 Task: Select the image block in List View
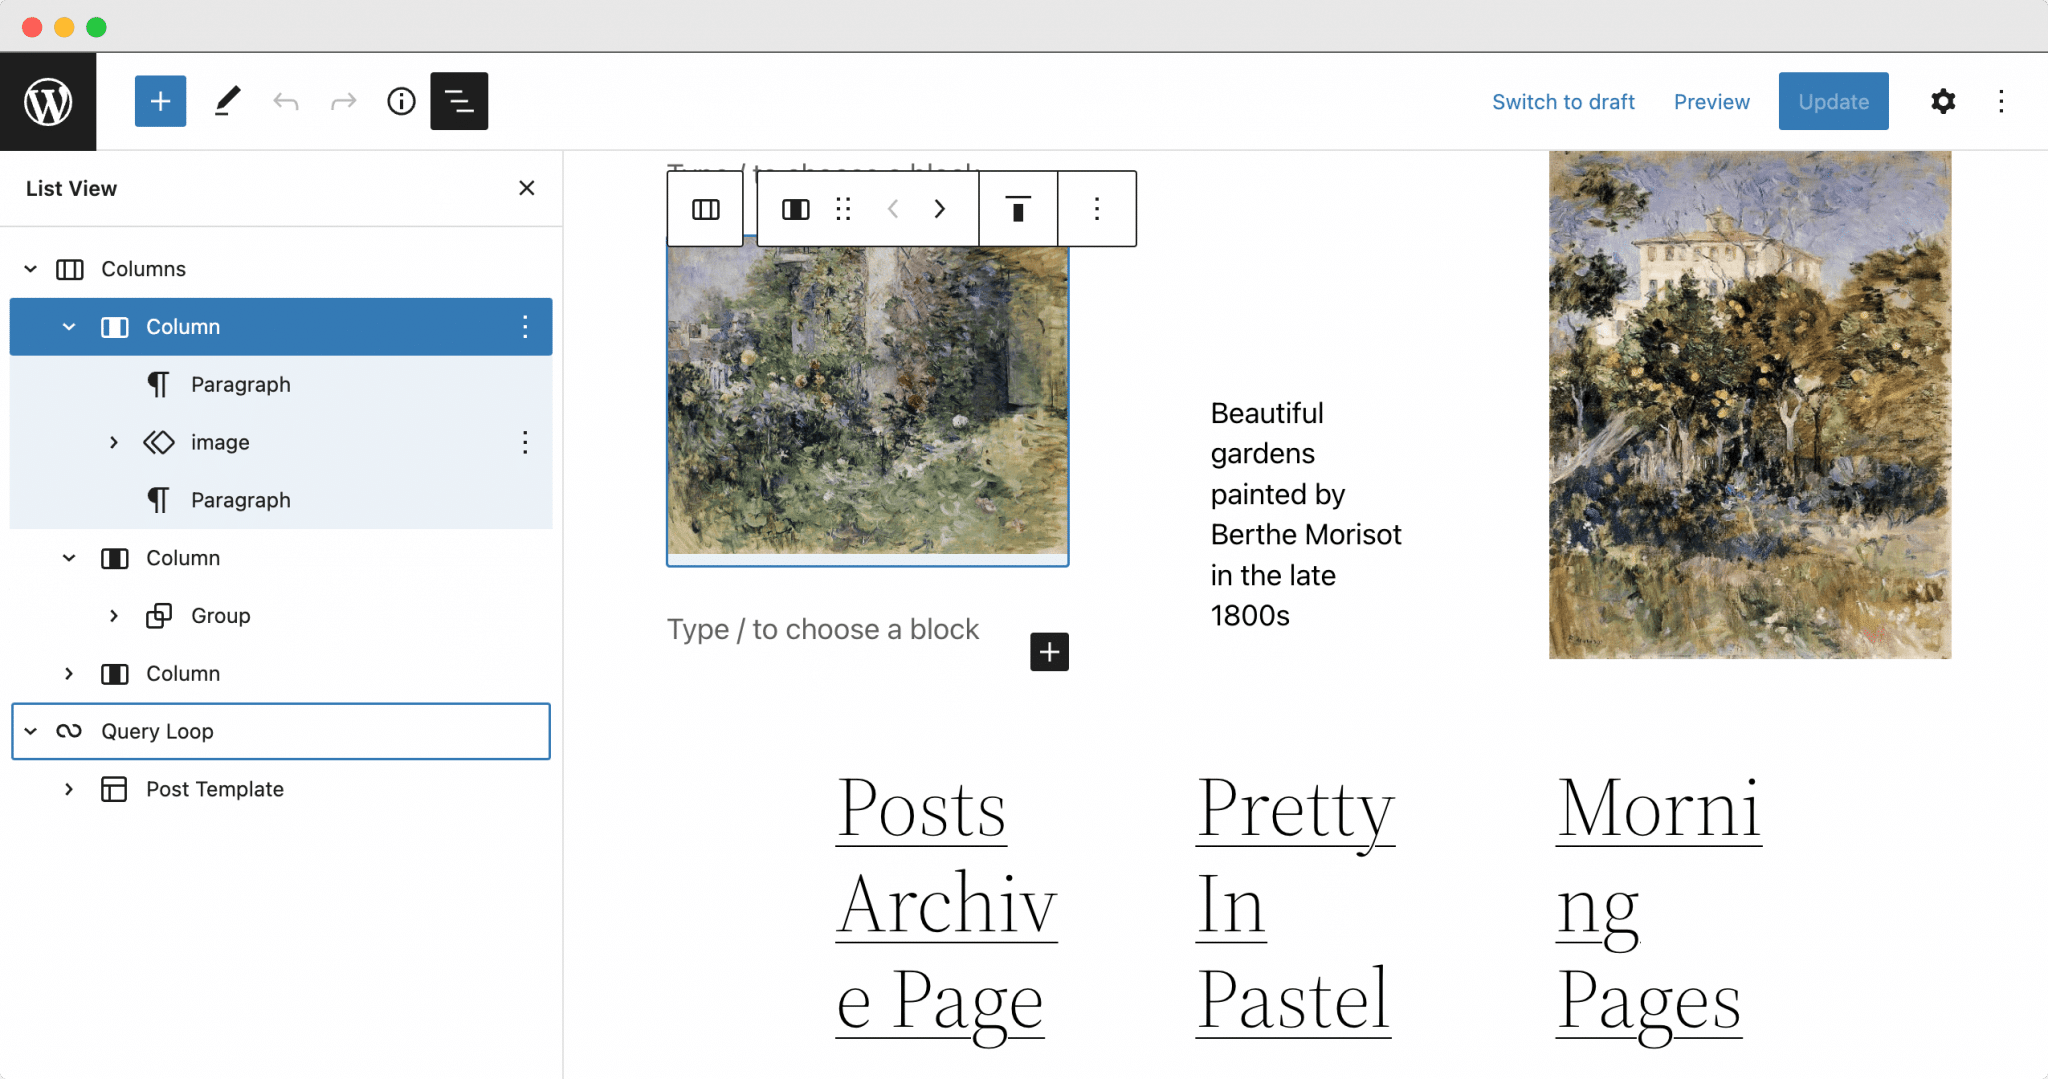tap(281, 442)
